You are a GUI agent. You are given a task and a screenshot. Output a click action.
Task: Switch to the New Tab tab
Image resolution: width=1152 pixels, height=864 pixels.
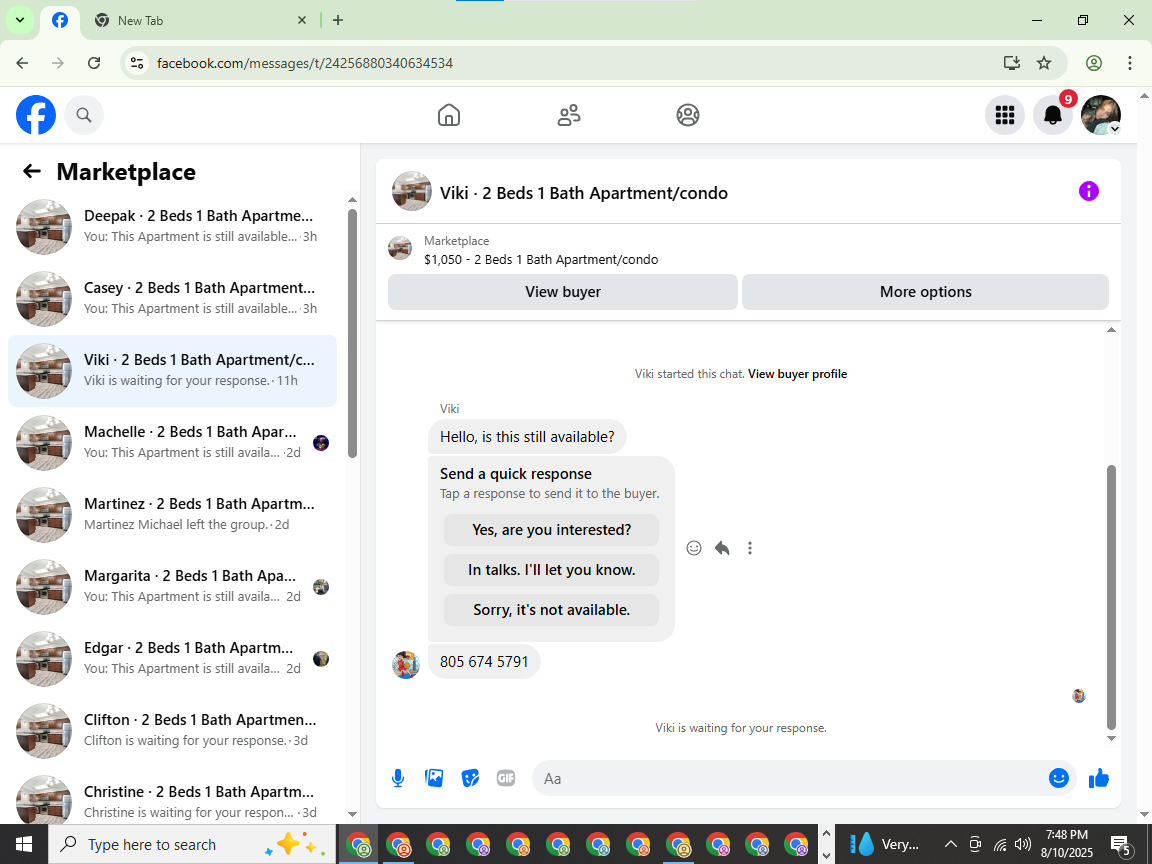click(201, 21)
